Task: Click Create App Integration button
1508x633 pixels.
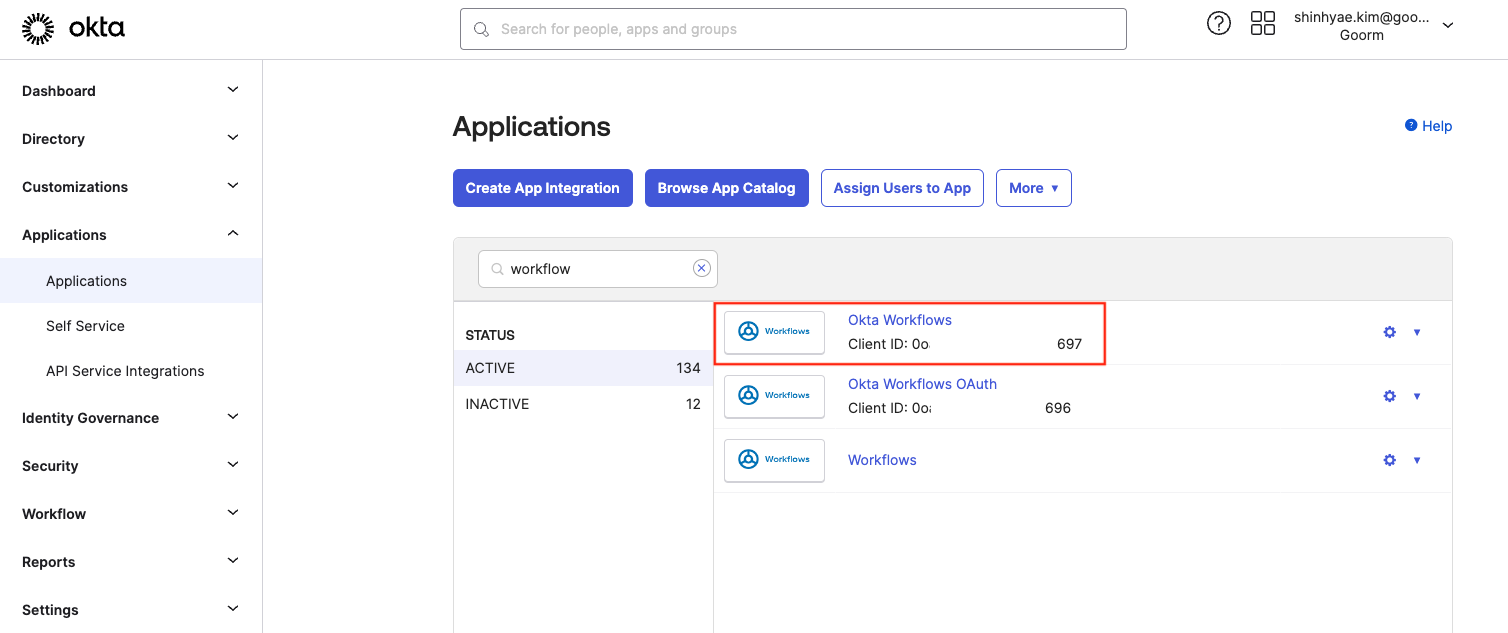Action: 542,188
